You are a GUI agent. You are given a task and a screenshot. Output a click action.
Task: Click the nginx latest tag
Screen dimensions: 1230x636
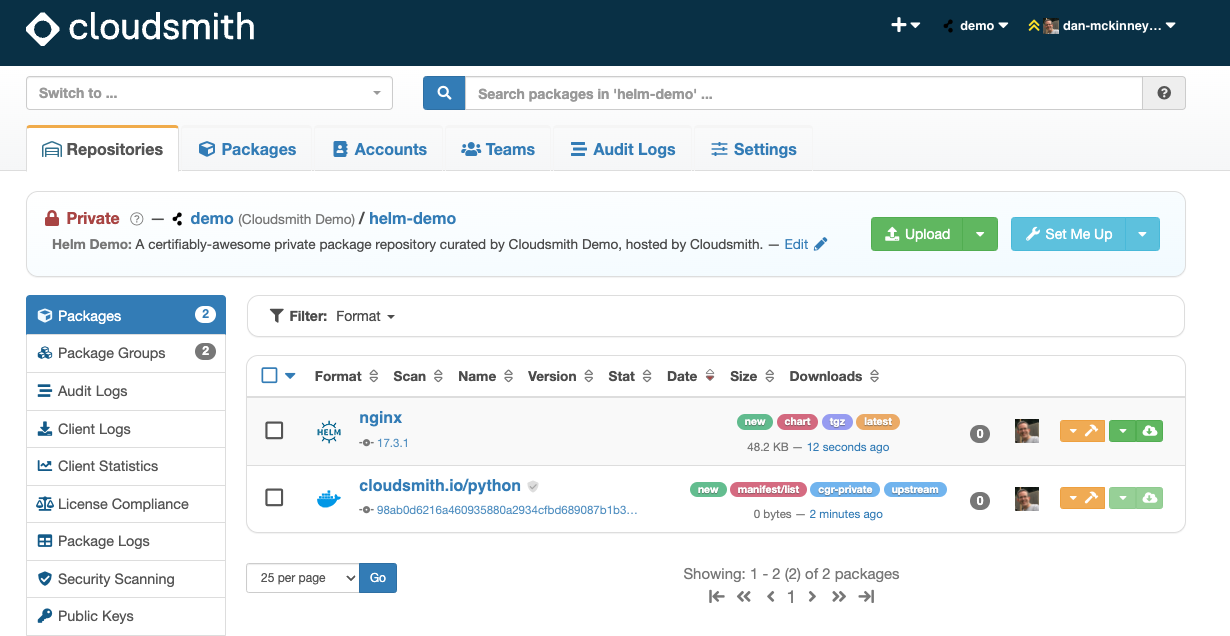point(877,422)
